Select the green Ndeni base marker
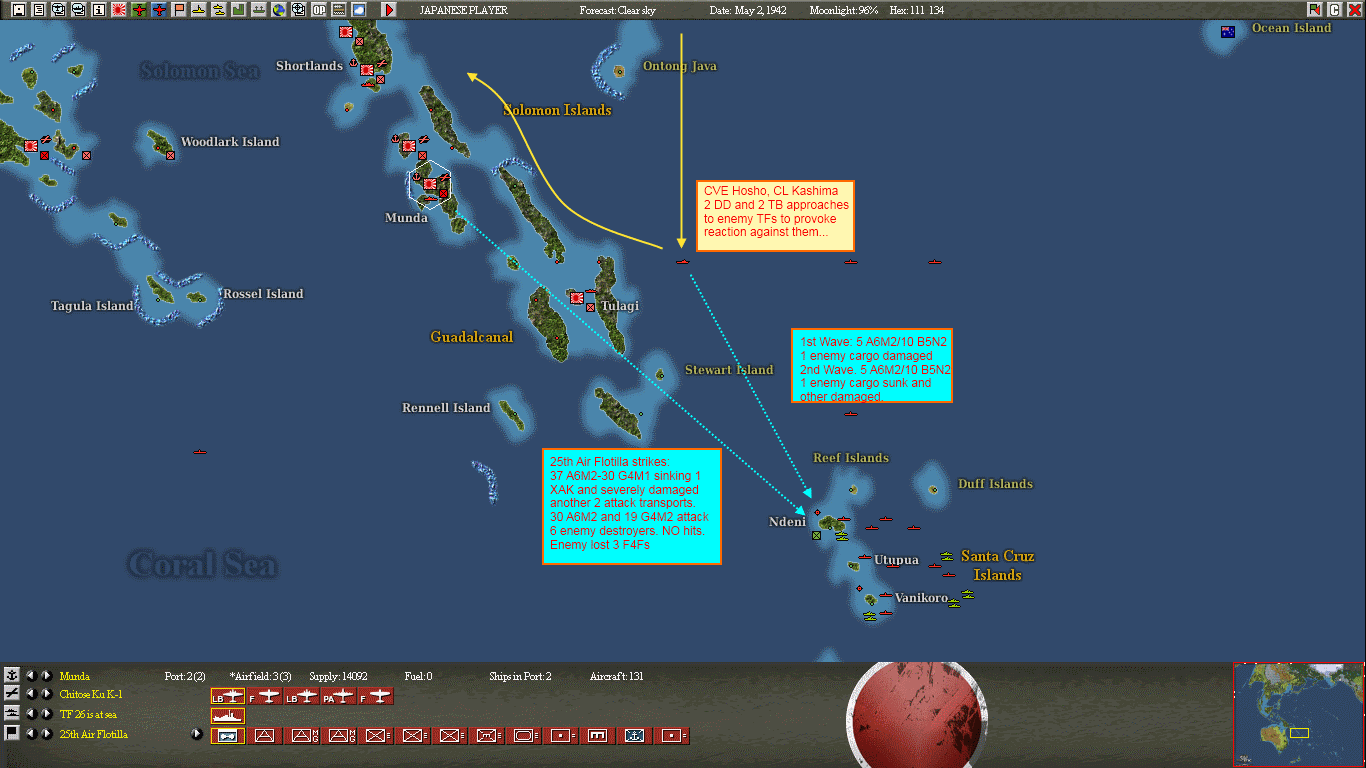Screen dimensions: 1366x768 tap(816, 536)
